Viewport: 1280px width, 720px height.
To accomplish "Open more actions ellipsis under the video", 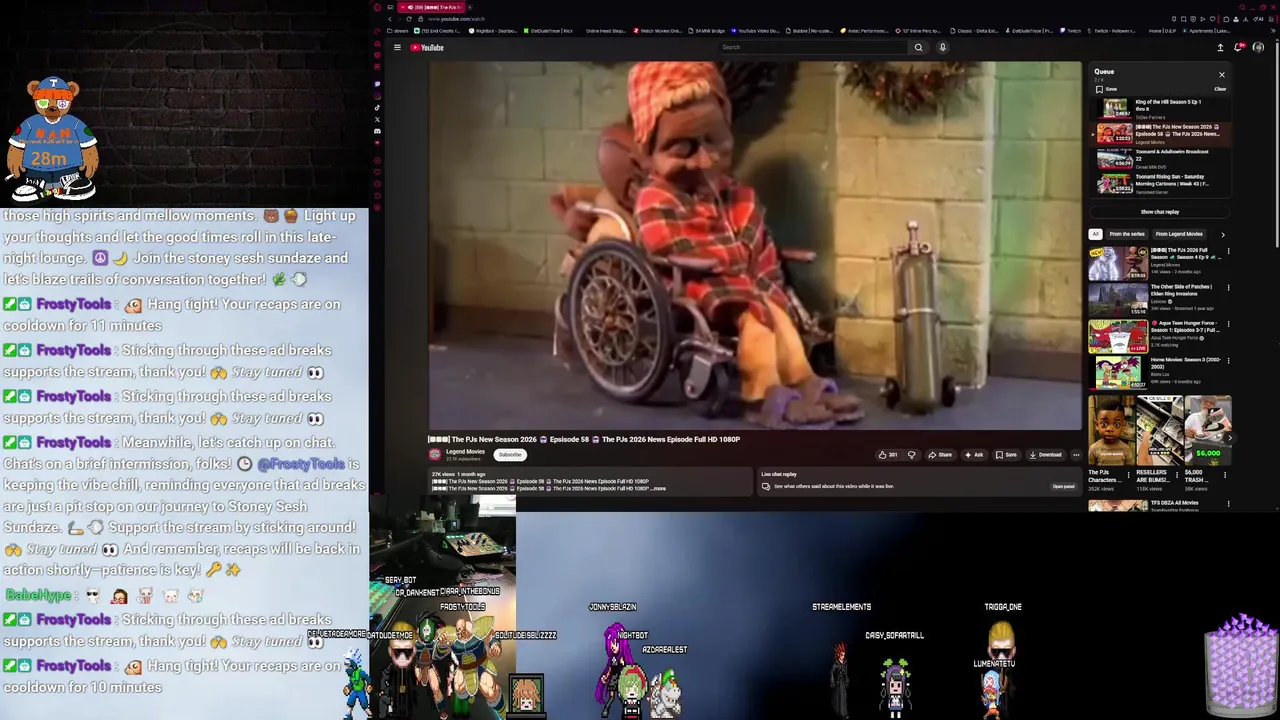I will pos(1076,455).
